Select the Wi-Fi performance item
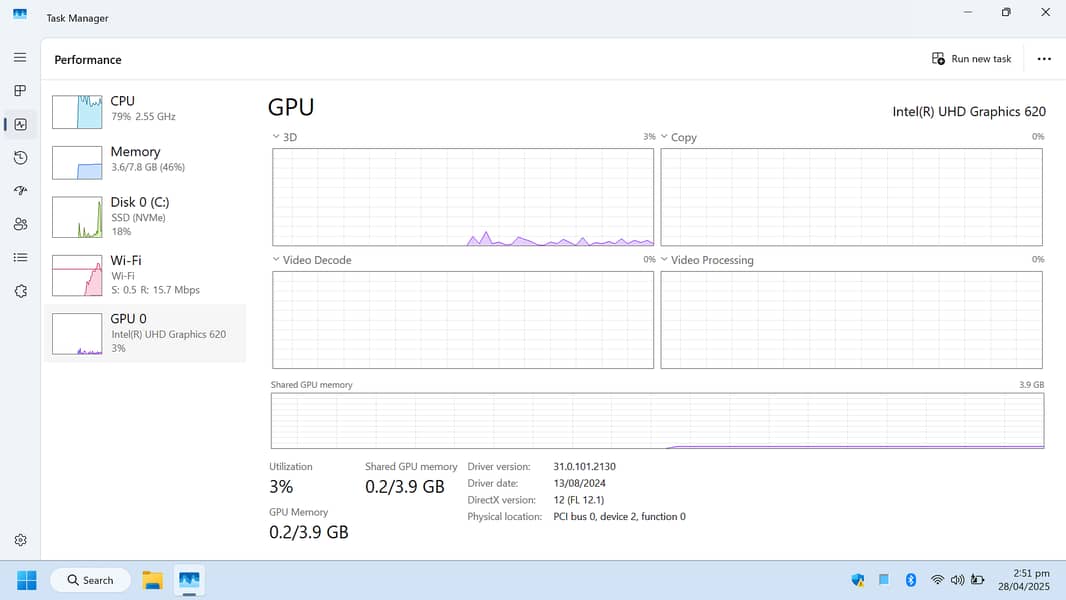Screen dimensions: 1066x600 coord(145,275)
